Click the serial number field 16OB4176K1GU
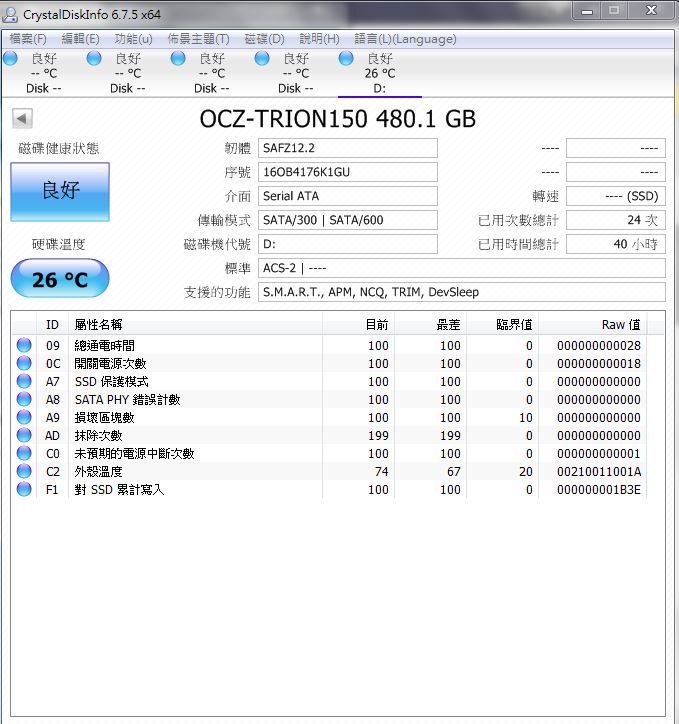The width and height of the screenshot is (679, 724). pos(348,172)
